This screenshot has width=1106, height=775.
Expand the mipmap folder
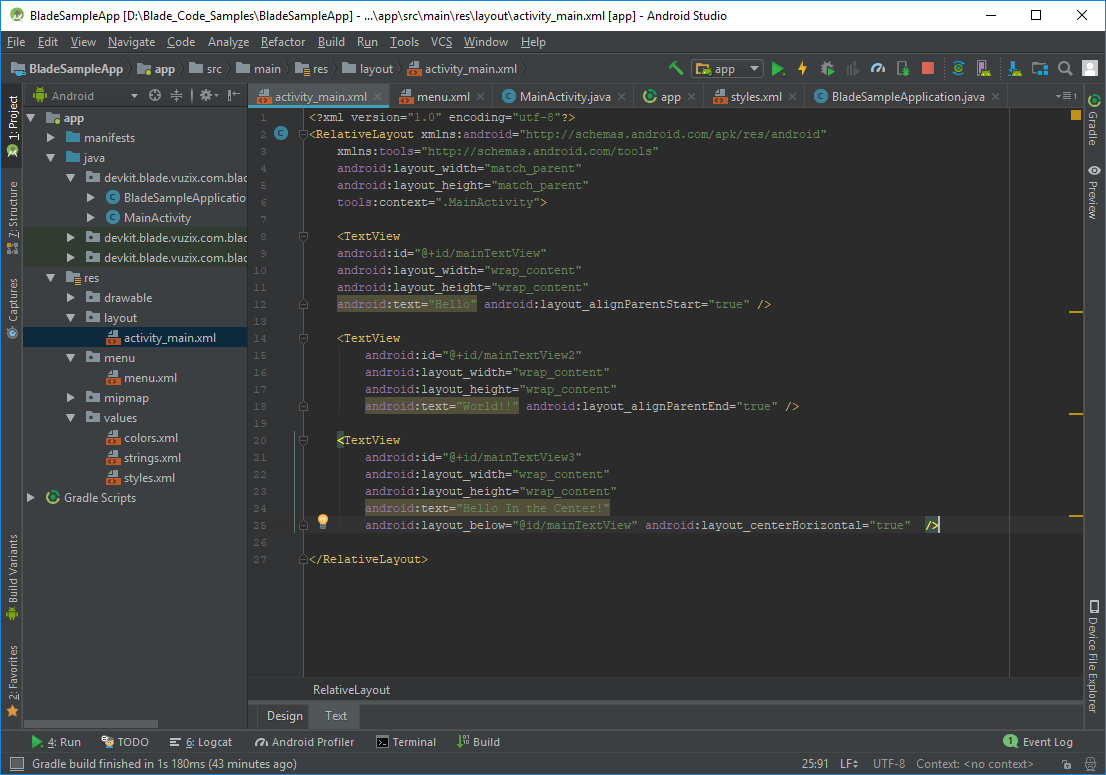[x=71, y=398]
